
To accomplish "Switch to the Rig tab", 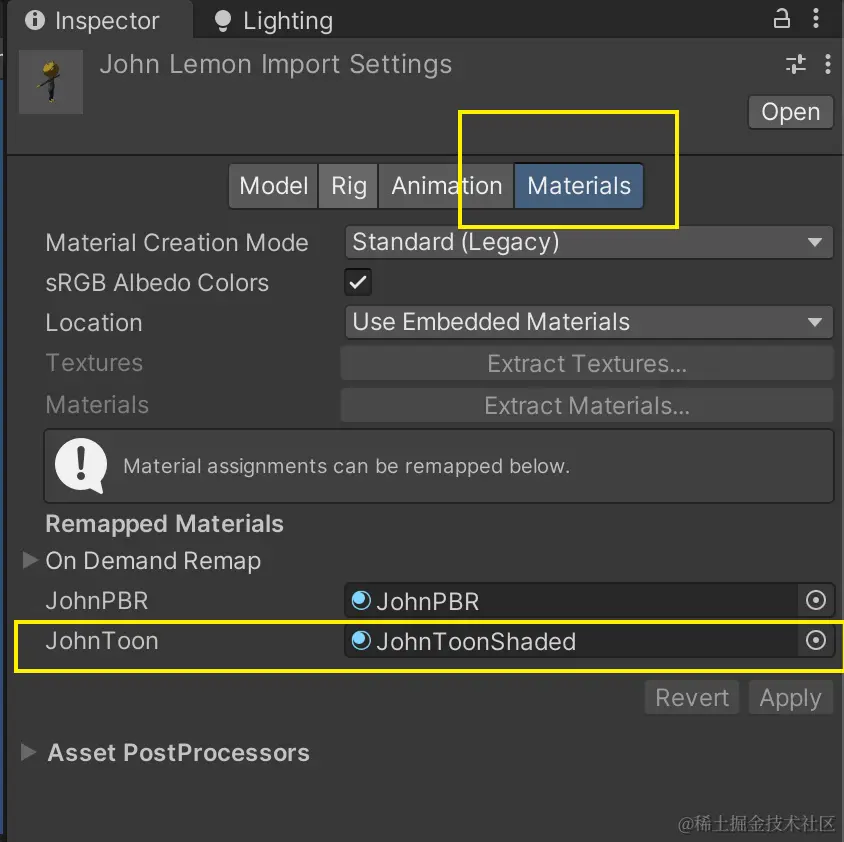I will pyautogui.click(x=349, y=186).
